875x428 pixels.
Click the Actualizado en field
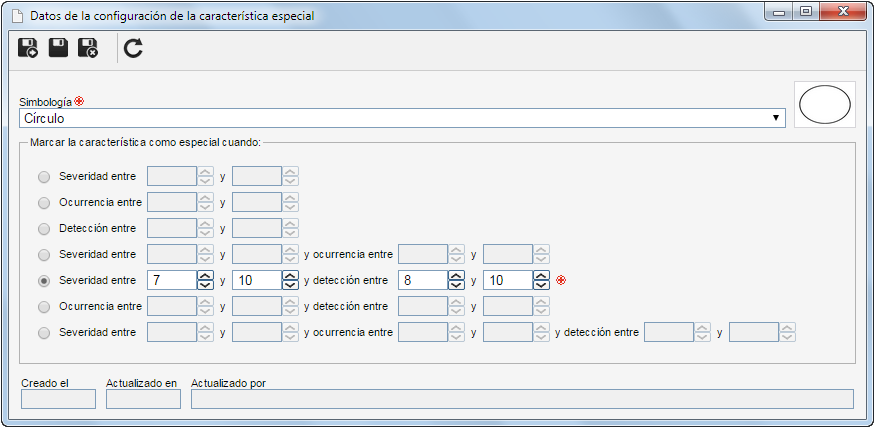click(143, 399)
